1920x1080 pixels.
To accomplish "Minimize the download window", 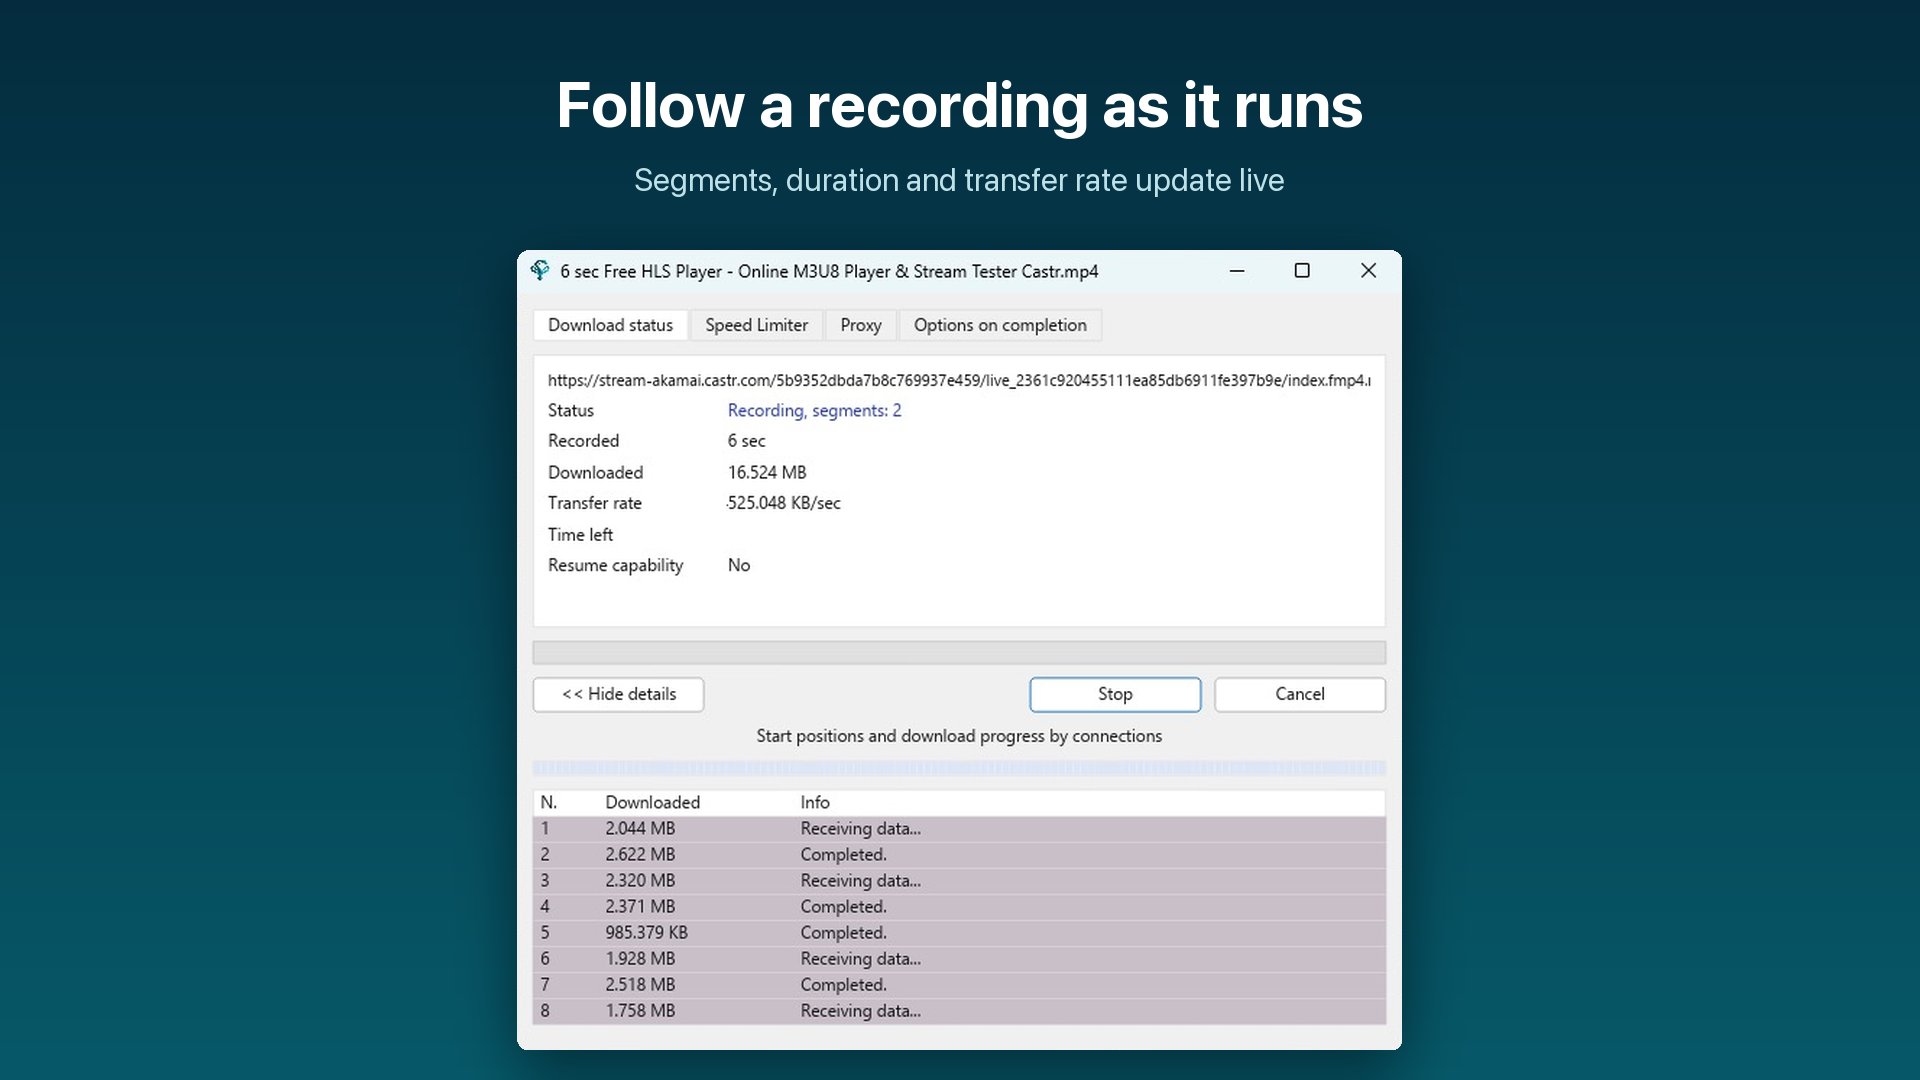I will pos(1237,271).
